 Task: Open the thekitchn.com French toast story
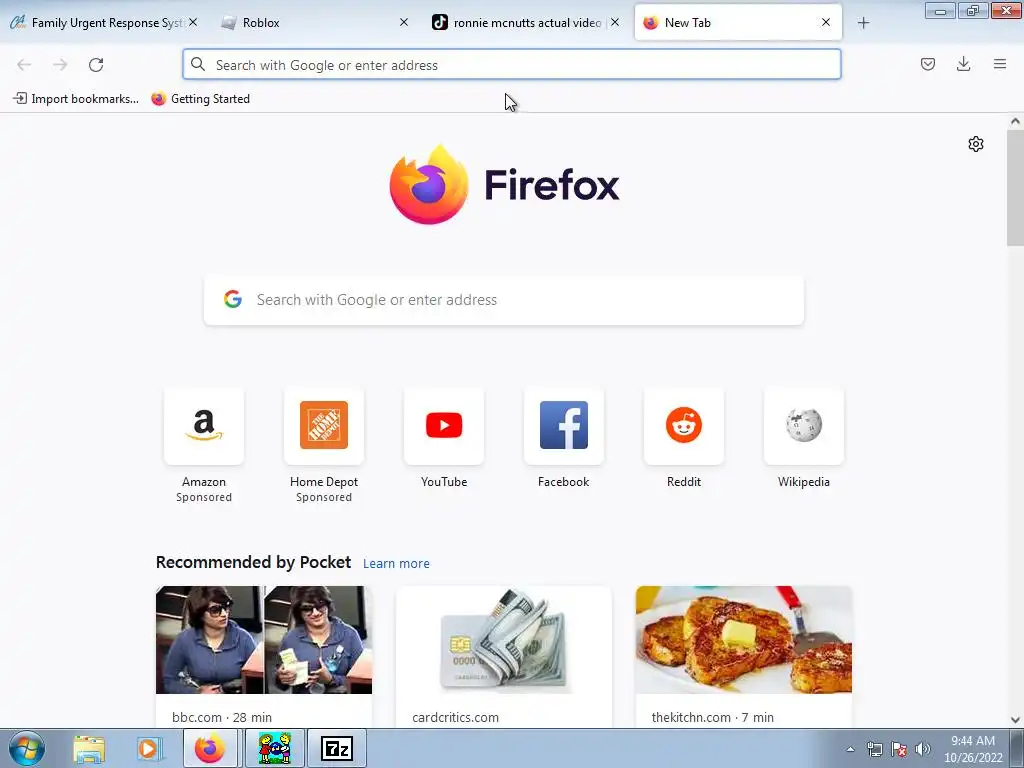tap(743, 639)
